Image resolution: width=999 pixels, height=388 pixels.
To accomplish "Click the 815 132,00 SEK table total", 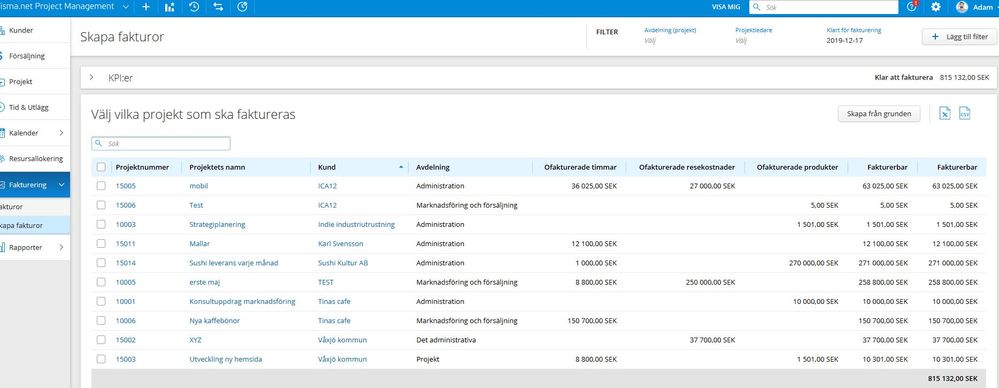I will point(952,378).
